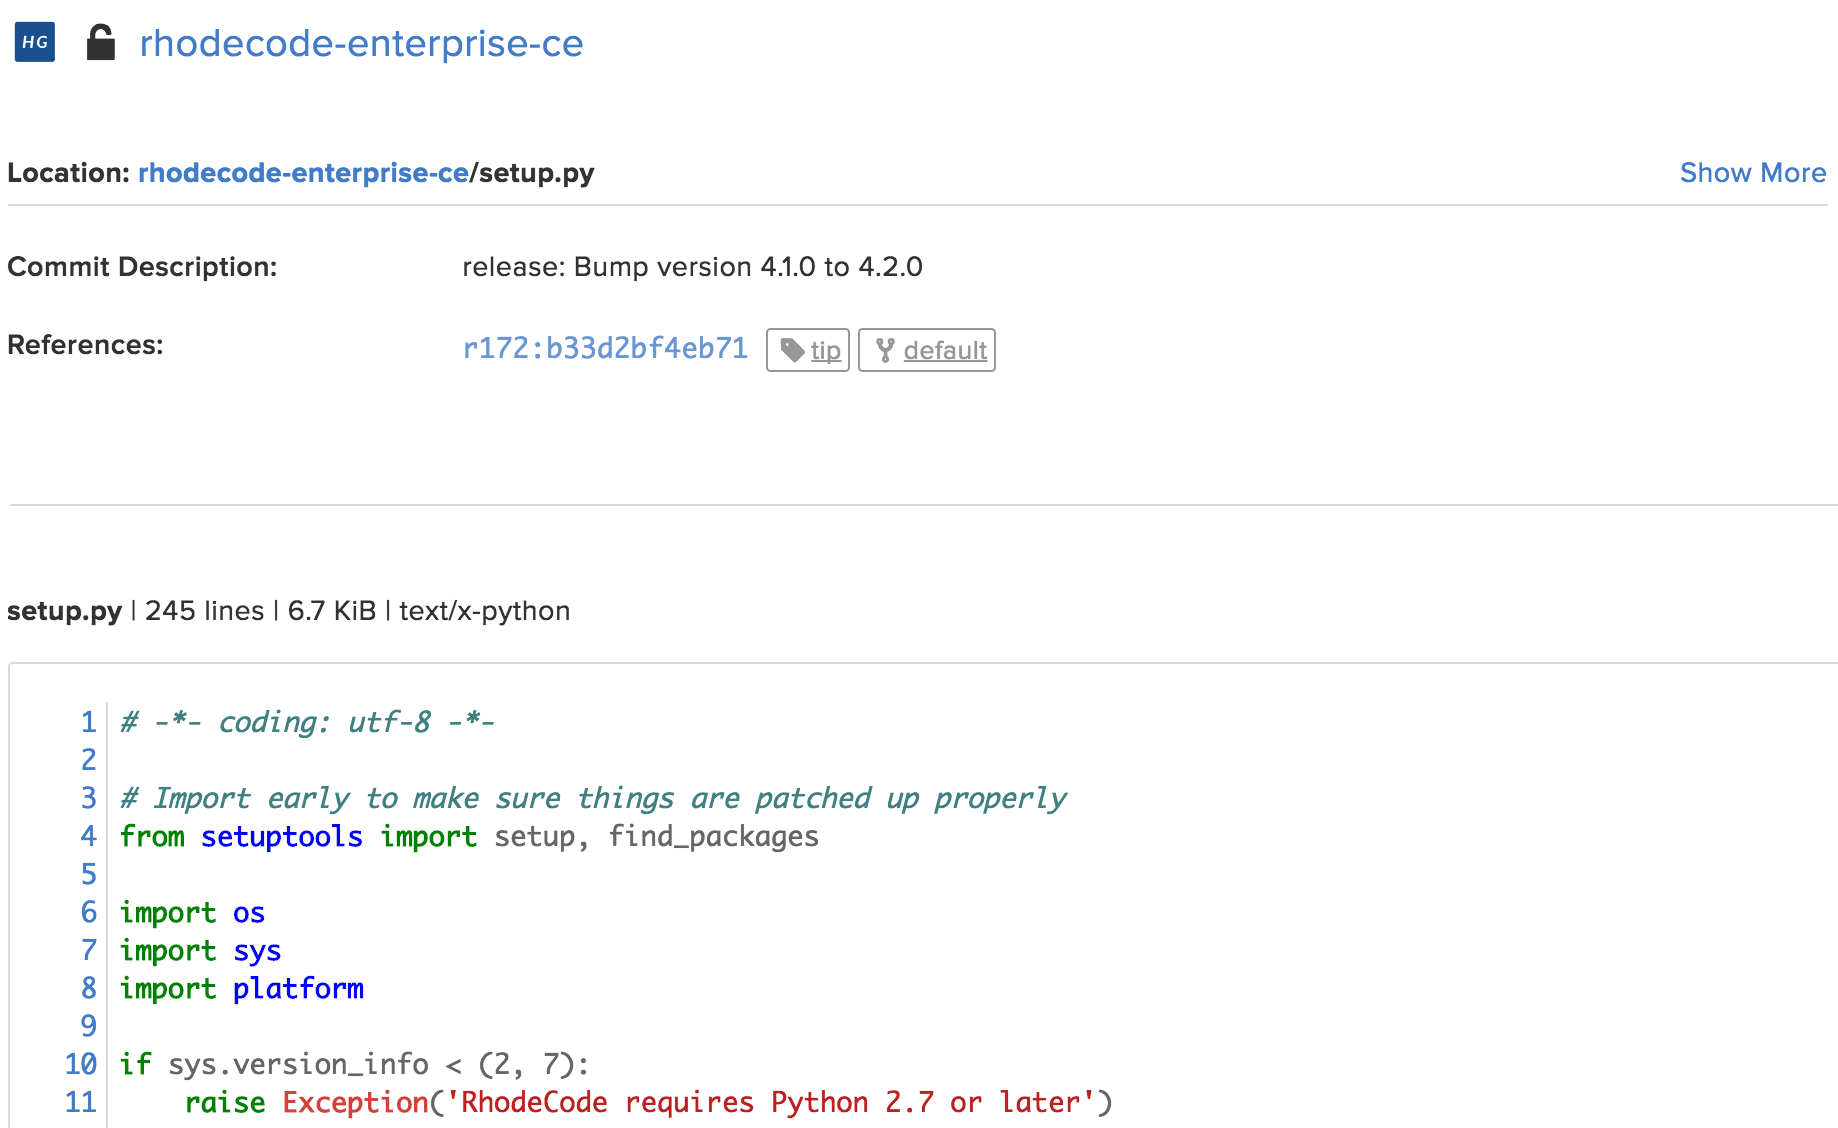The image size is (1838, 1128).
Task: Jump to line number 6
Action: tap(89, 912)
